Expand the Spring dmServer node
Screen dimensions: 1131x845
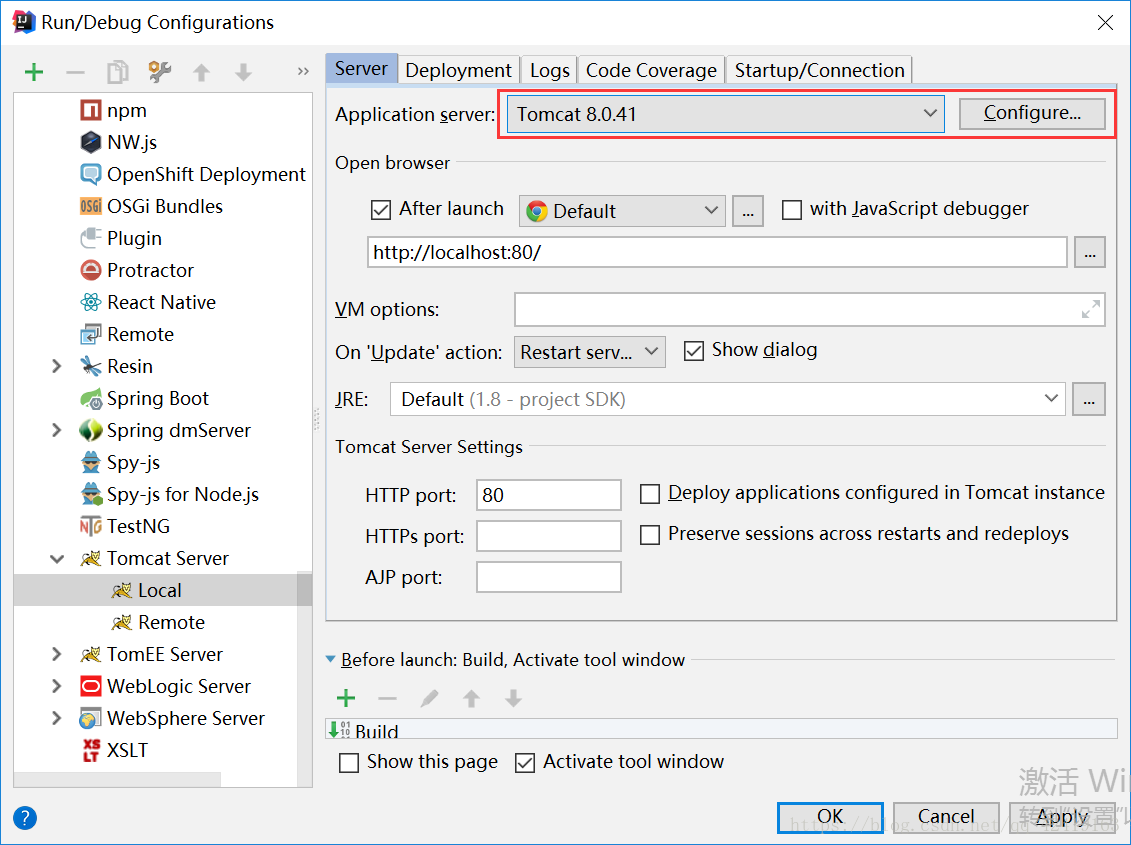[56, 431]
